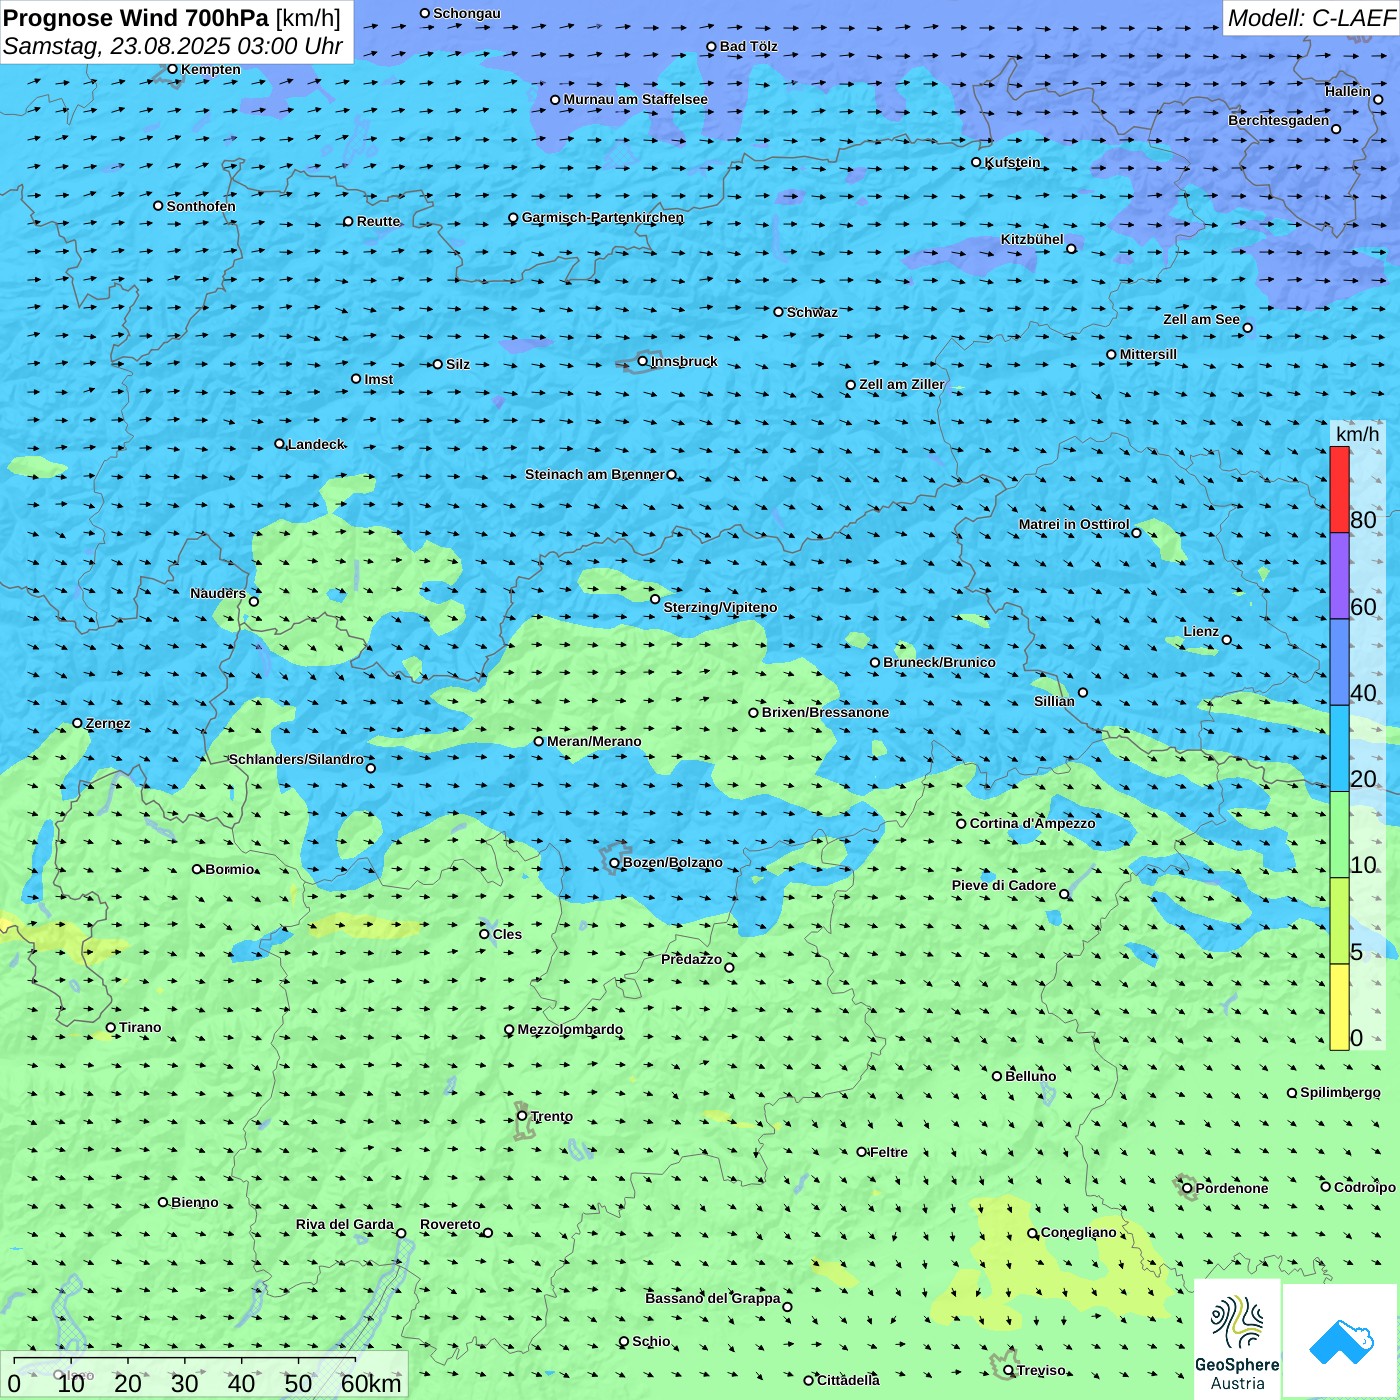
Task: Click the '60km' scale bar label
Action: pos(371,1383)
